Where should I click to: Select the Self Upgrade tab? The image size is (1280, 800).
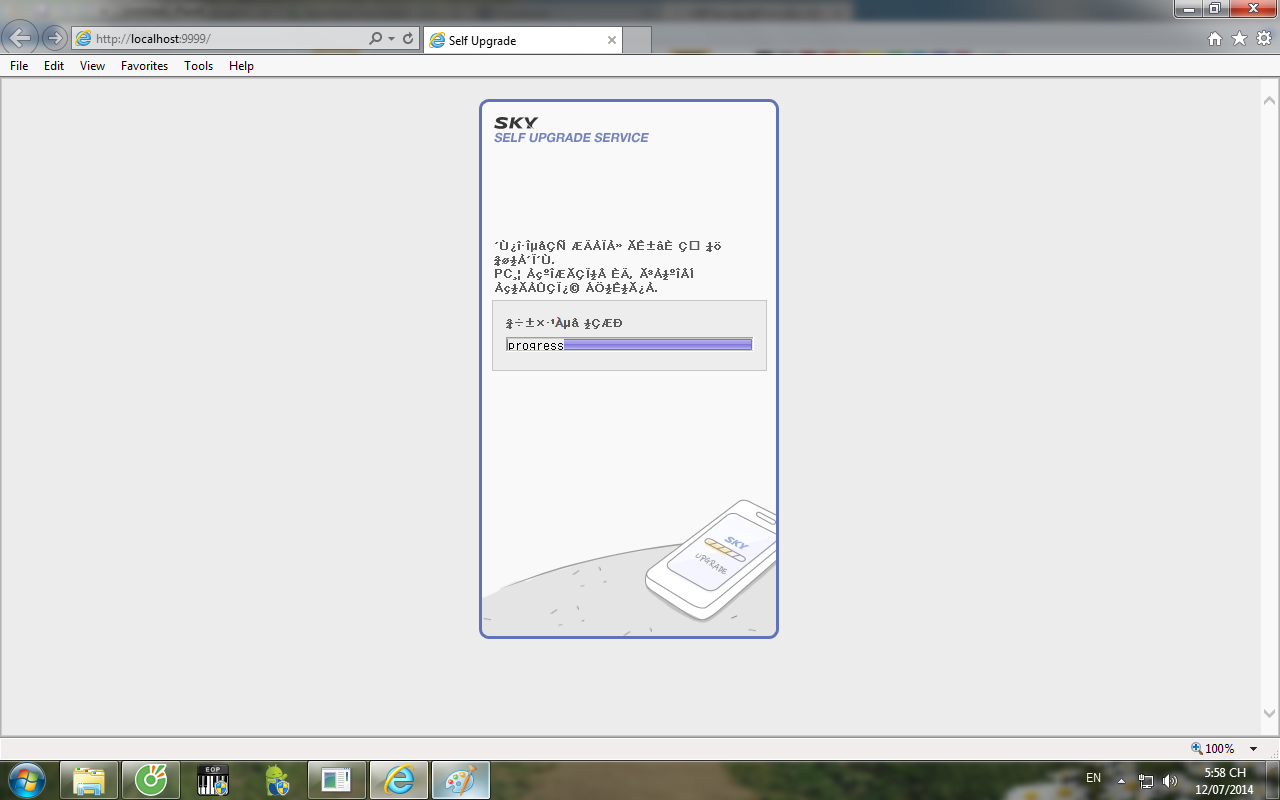point(522,41)
